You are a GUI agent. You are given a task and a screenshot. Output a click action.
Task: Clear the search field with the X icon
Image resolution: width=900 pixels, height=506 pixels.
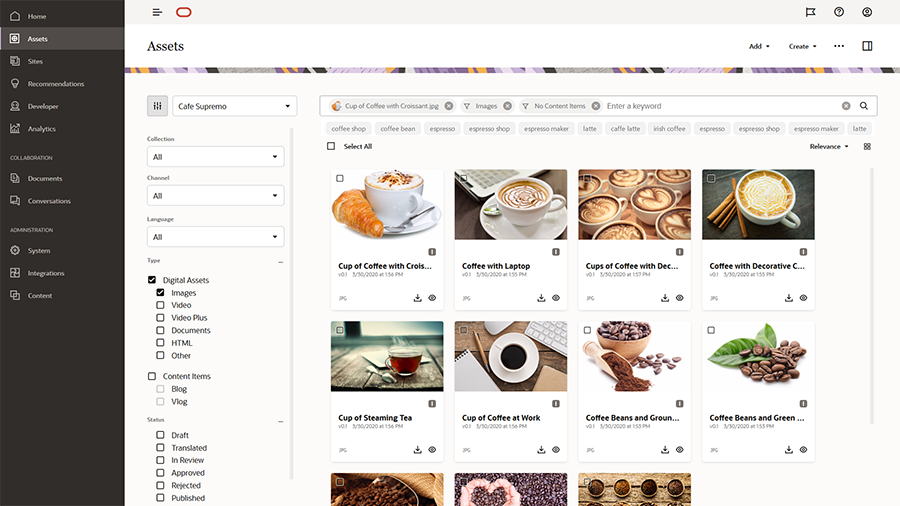point(846,106)
